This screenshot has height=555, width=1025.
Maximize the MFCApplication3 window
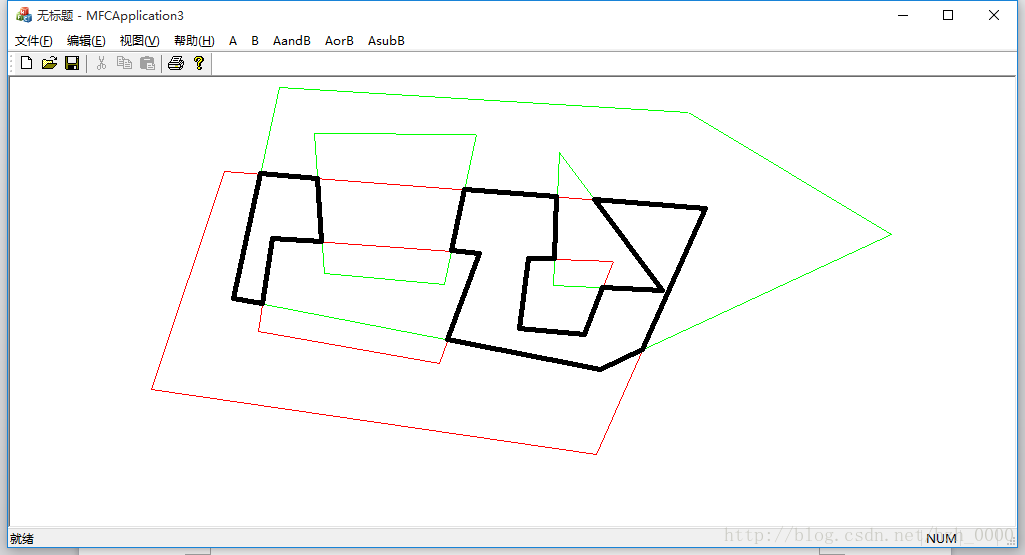tap(948, 15)
